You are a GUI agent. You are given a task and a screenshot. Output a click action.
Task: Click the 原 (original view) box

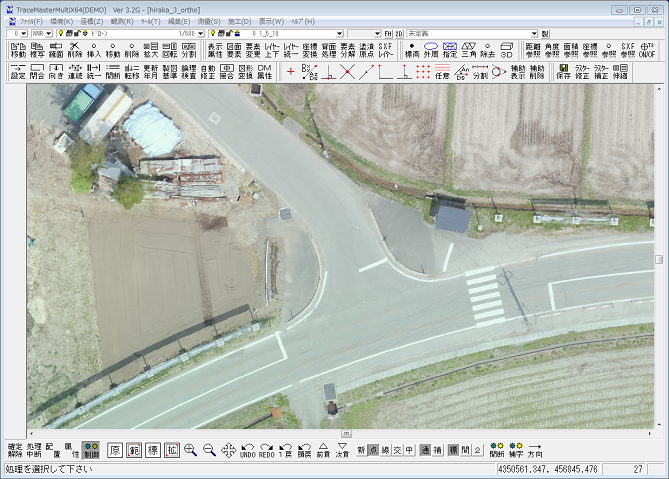[115, 450]
